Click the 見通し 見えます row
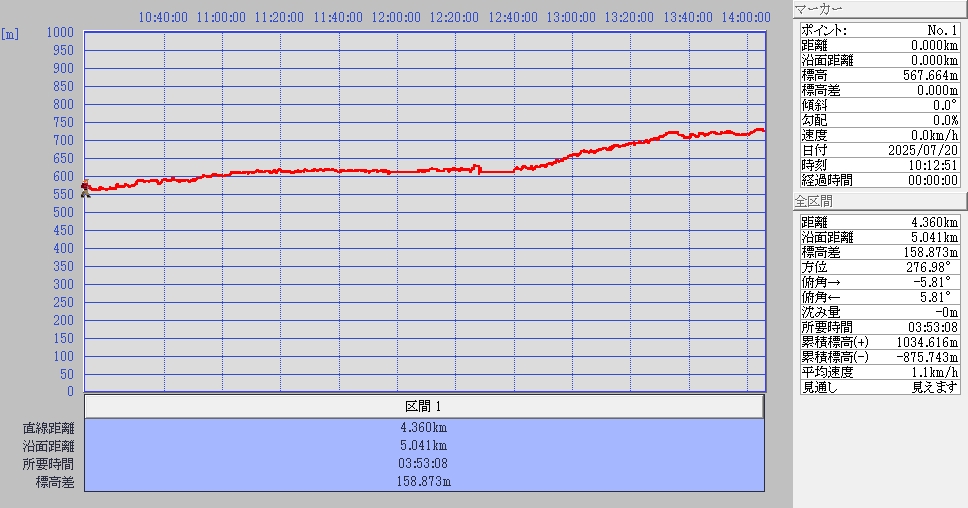 click(879, 386)
